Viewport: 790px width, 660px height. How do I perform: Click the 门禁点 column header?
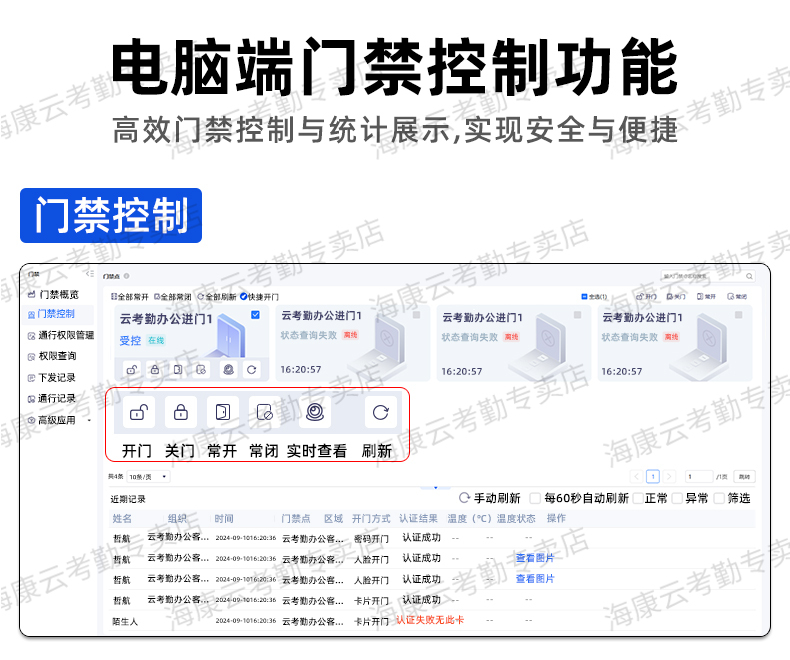coord(296,518)
